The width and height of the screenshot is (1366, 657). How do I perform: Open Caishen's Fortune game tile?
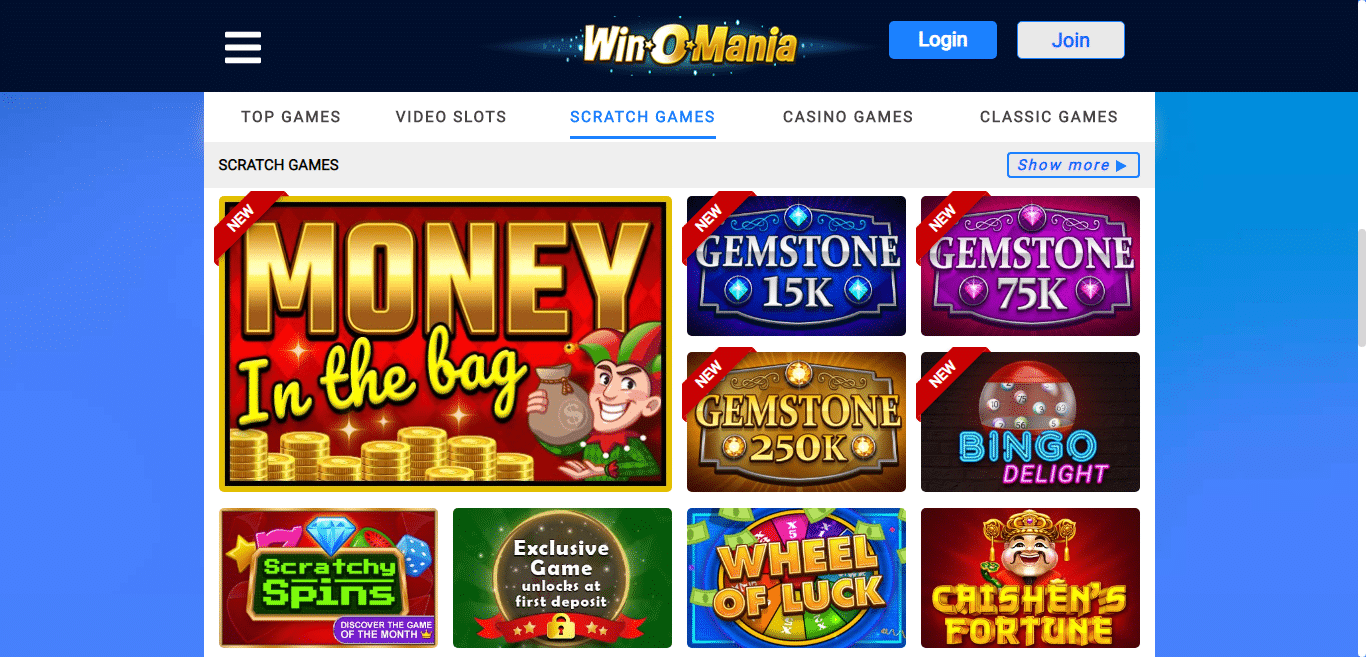1030,578
